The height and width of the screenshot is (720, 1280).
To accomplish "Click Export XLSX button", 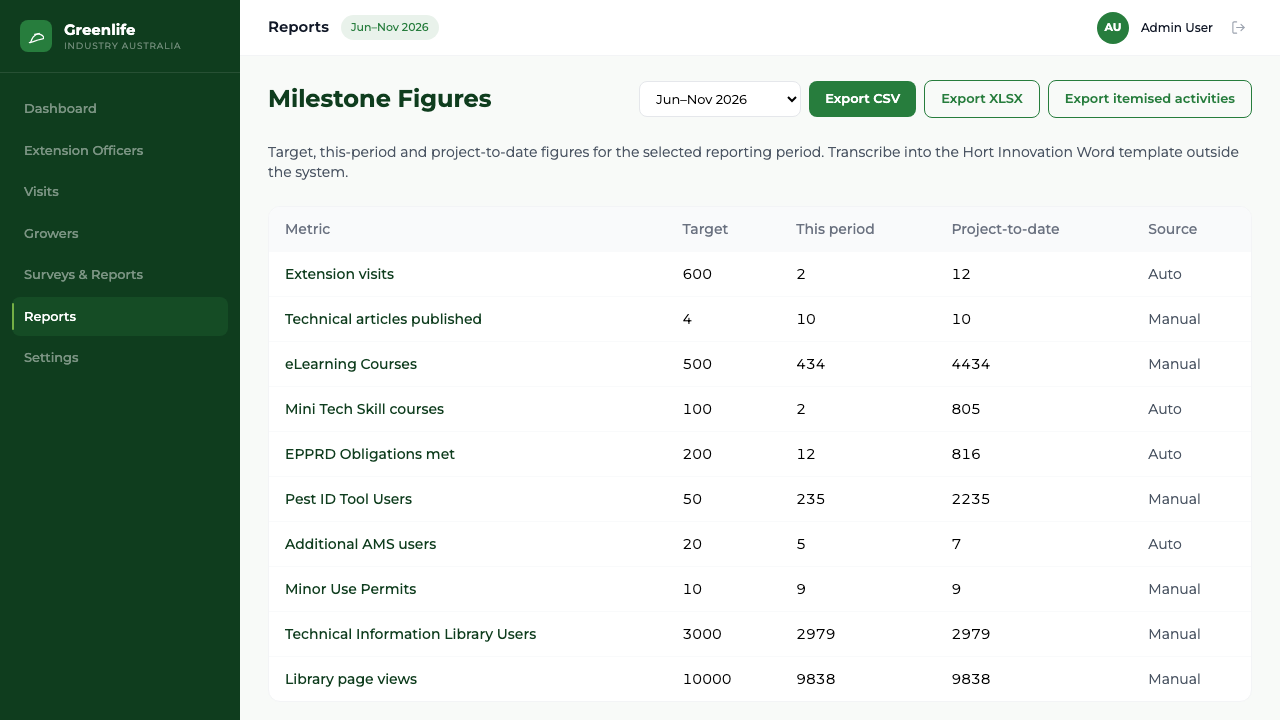I will (982, 99).
